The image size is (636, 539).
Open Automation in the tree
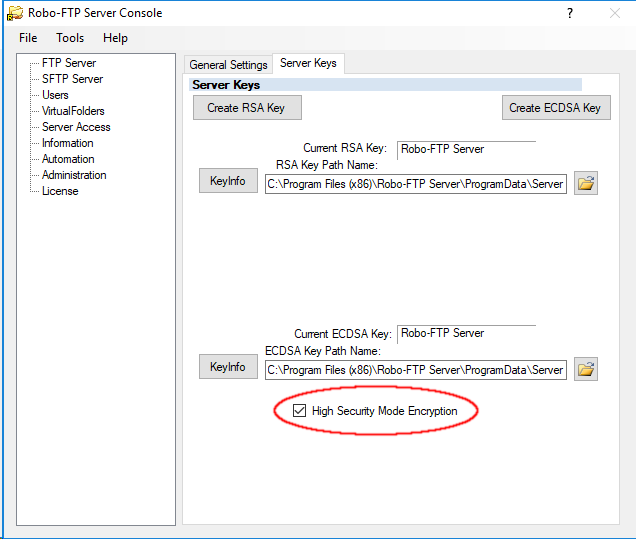pyautogui.click(x=68, y=159)
